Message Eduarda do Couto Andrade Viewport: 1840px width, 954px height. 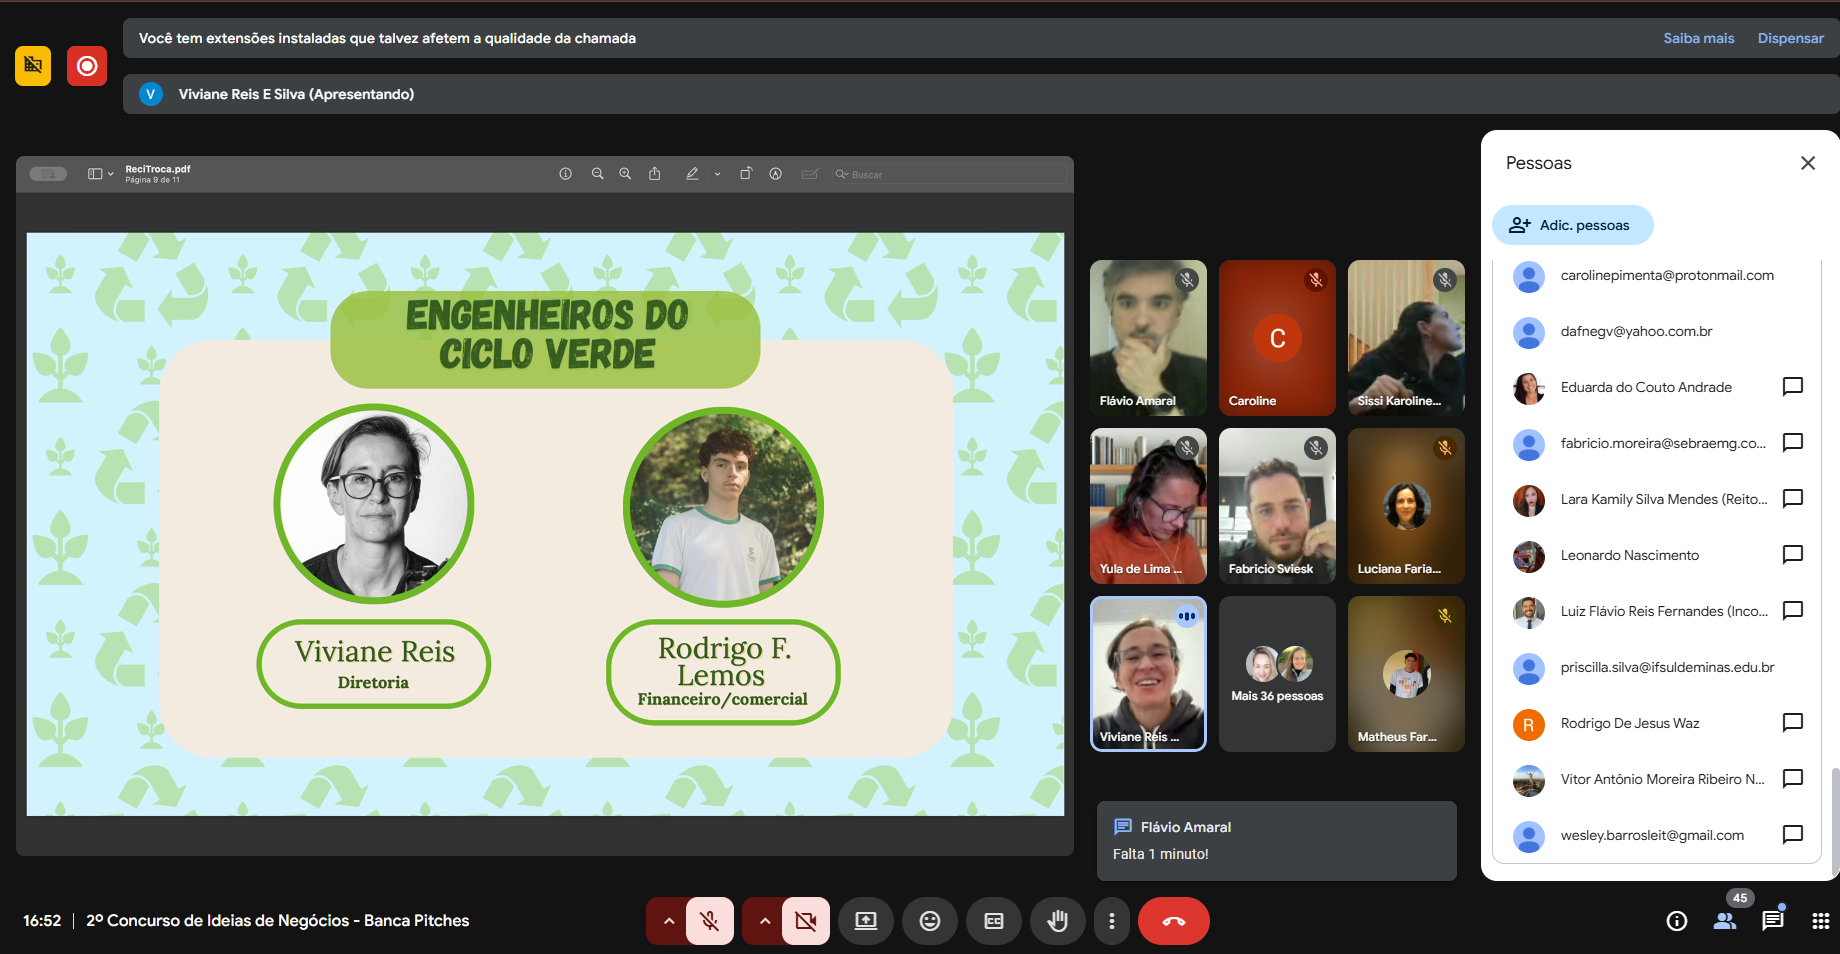click(x=1792, y=387)
